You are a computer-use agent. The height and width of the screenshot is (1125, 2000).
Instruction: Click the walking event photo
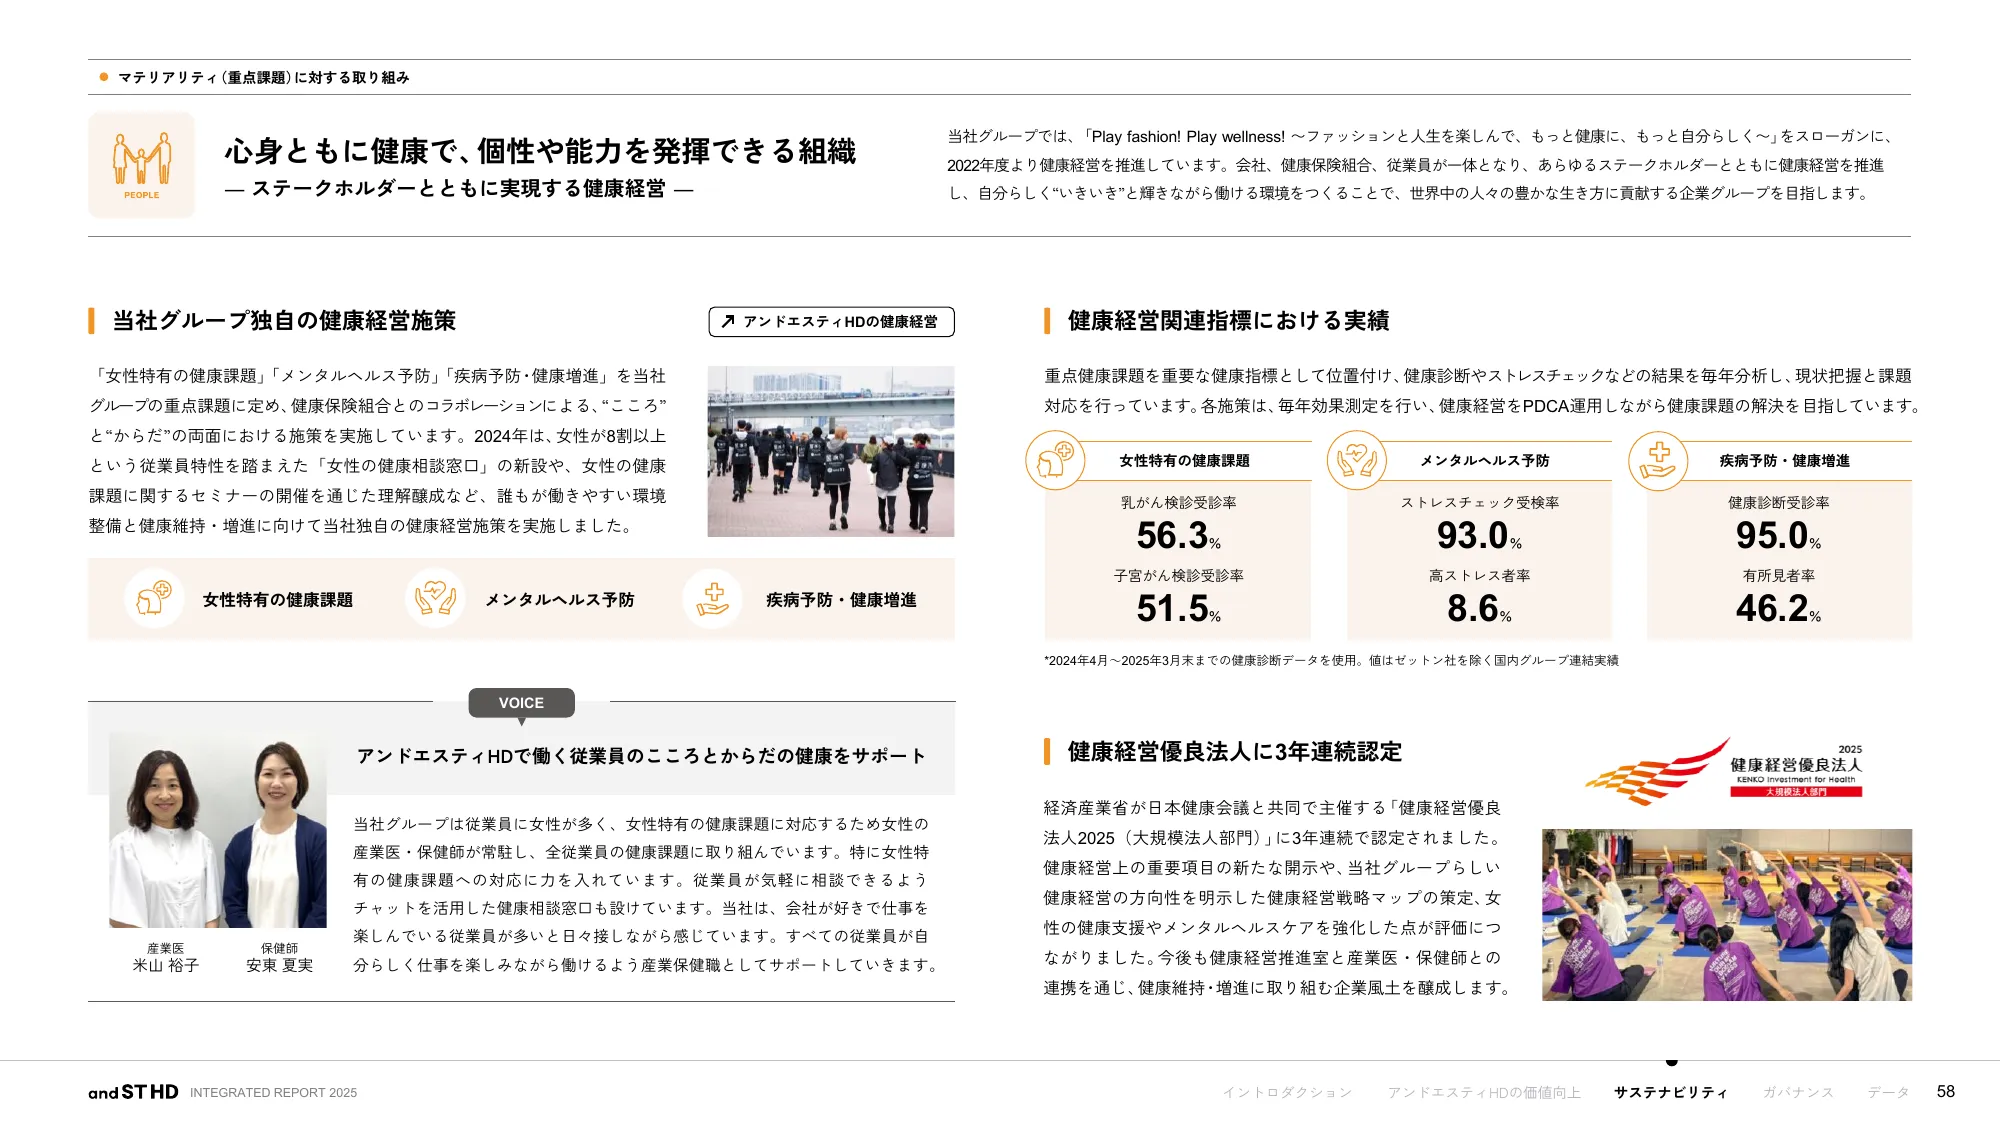(x=830, y=451)
